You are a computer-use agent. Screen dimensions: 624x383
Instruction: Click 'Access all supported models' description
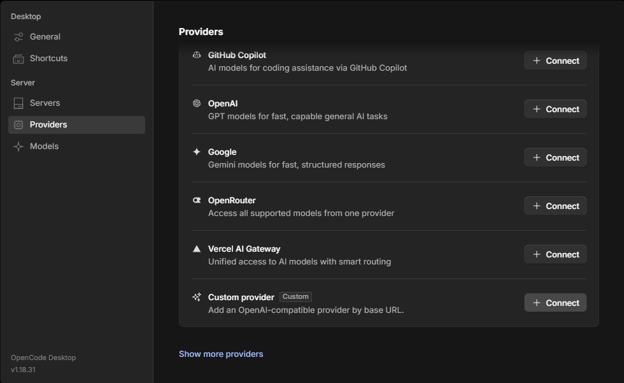tap(301, 213)
